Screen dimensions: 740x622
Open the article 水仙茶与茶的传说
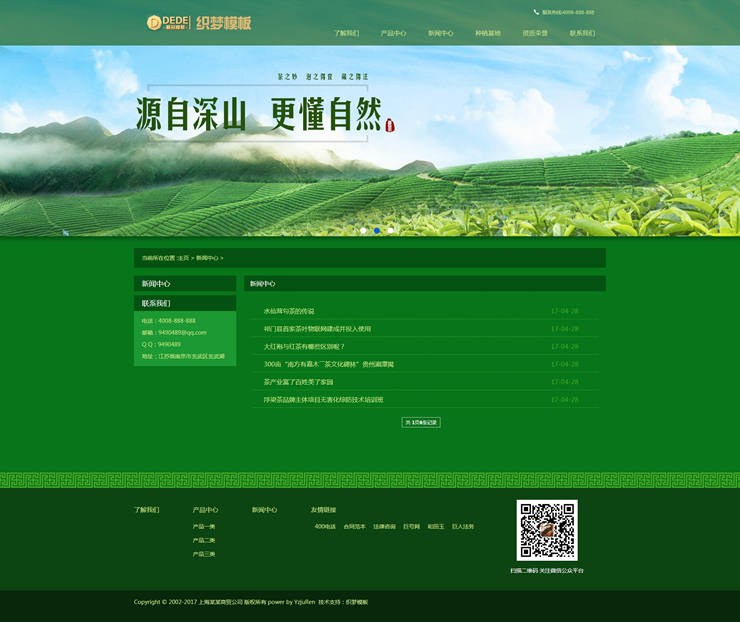coord(289,311)
